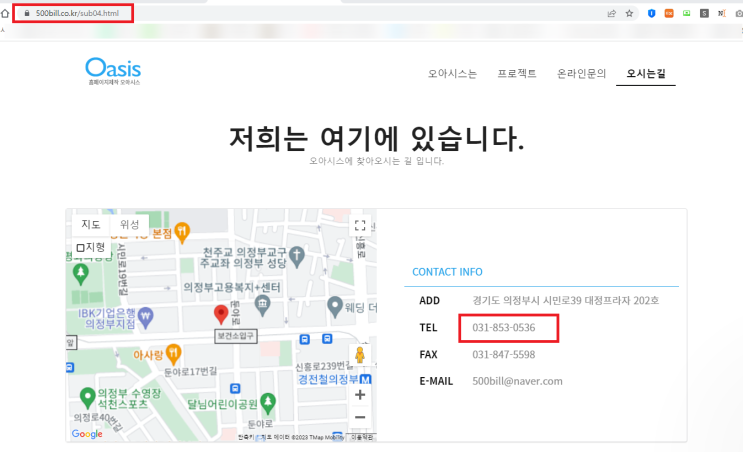The width and height of the screenshot is (743, 452).
Task: Click the red location pin on map
Action: (221, 314)
